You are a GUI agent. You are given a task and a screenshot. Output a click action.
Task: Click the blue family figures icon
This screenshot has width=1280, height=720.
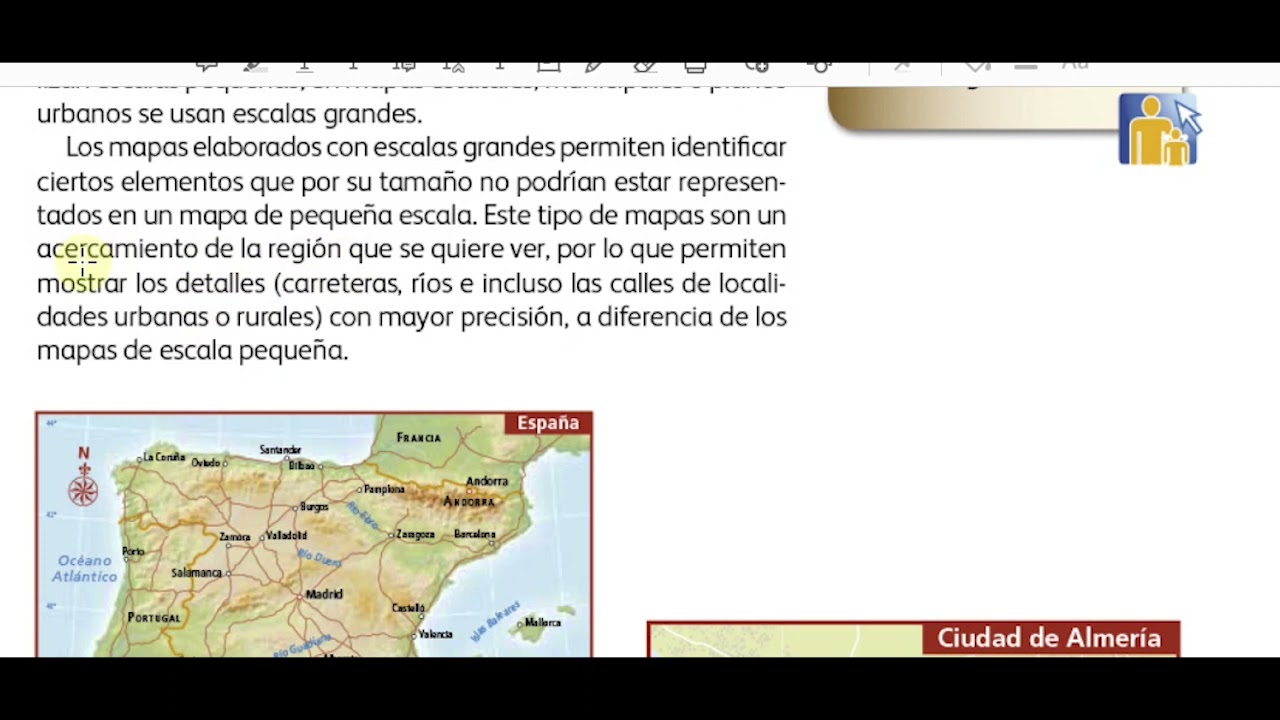tap(1158, 129)
